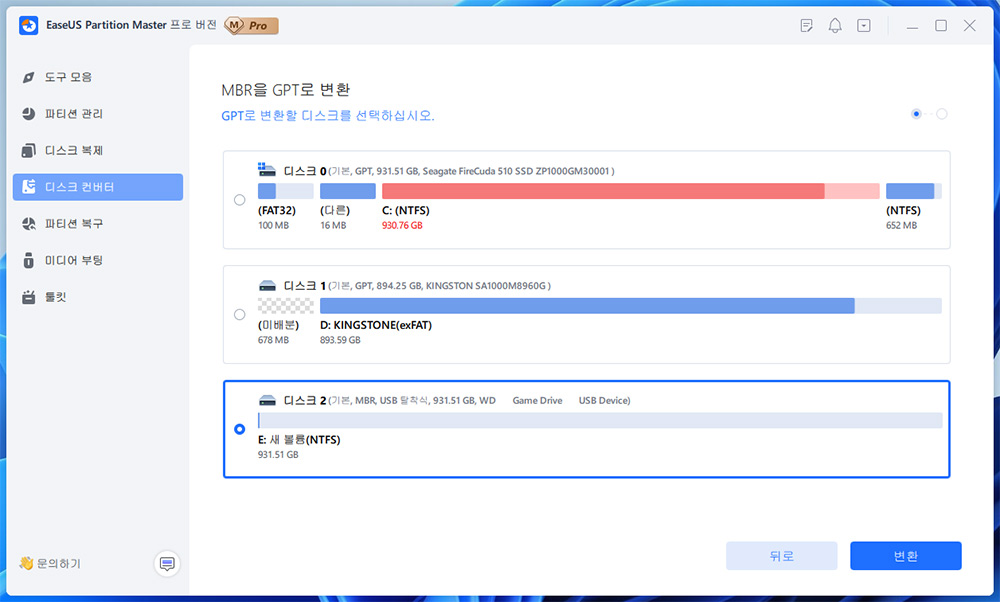
Task: Click the 뒤로 back button
Action: (781, 556)
